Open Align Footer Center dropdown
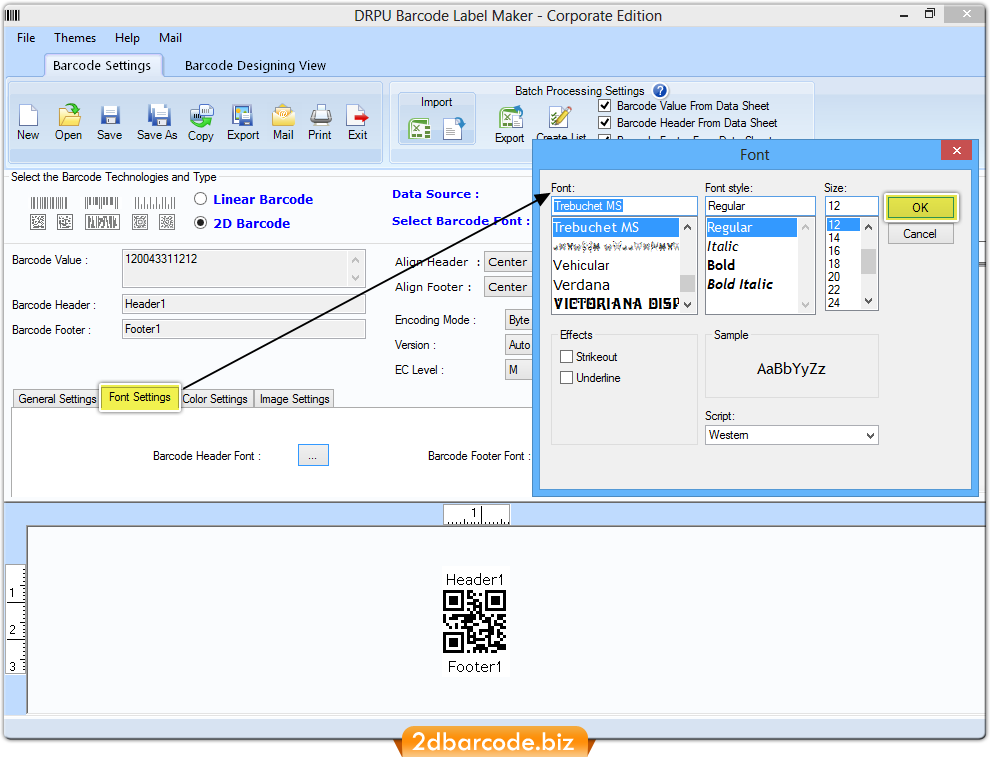 508,287
